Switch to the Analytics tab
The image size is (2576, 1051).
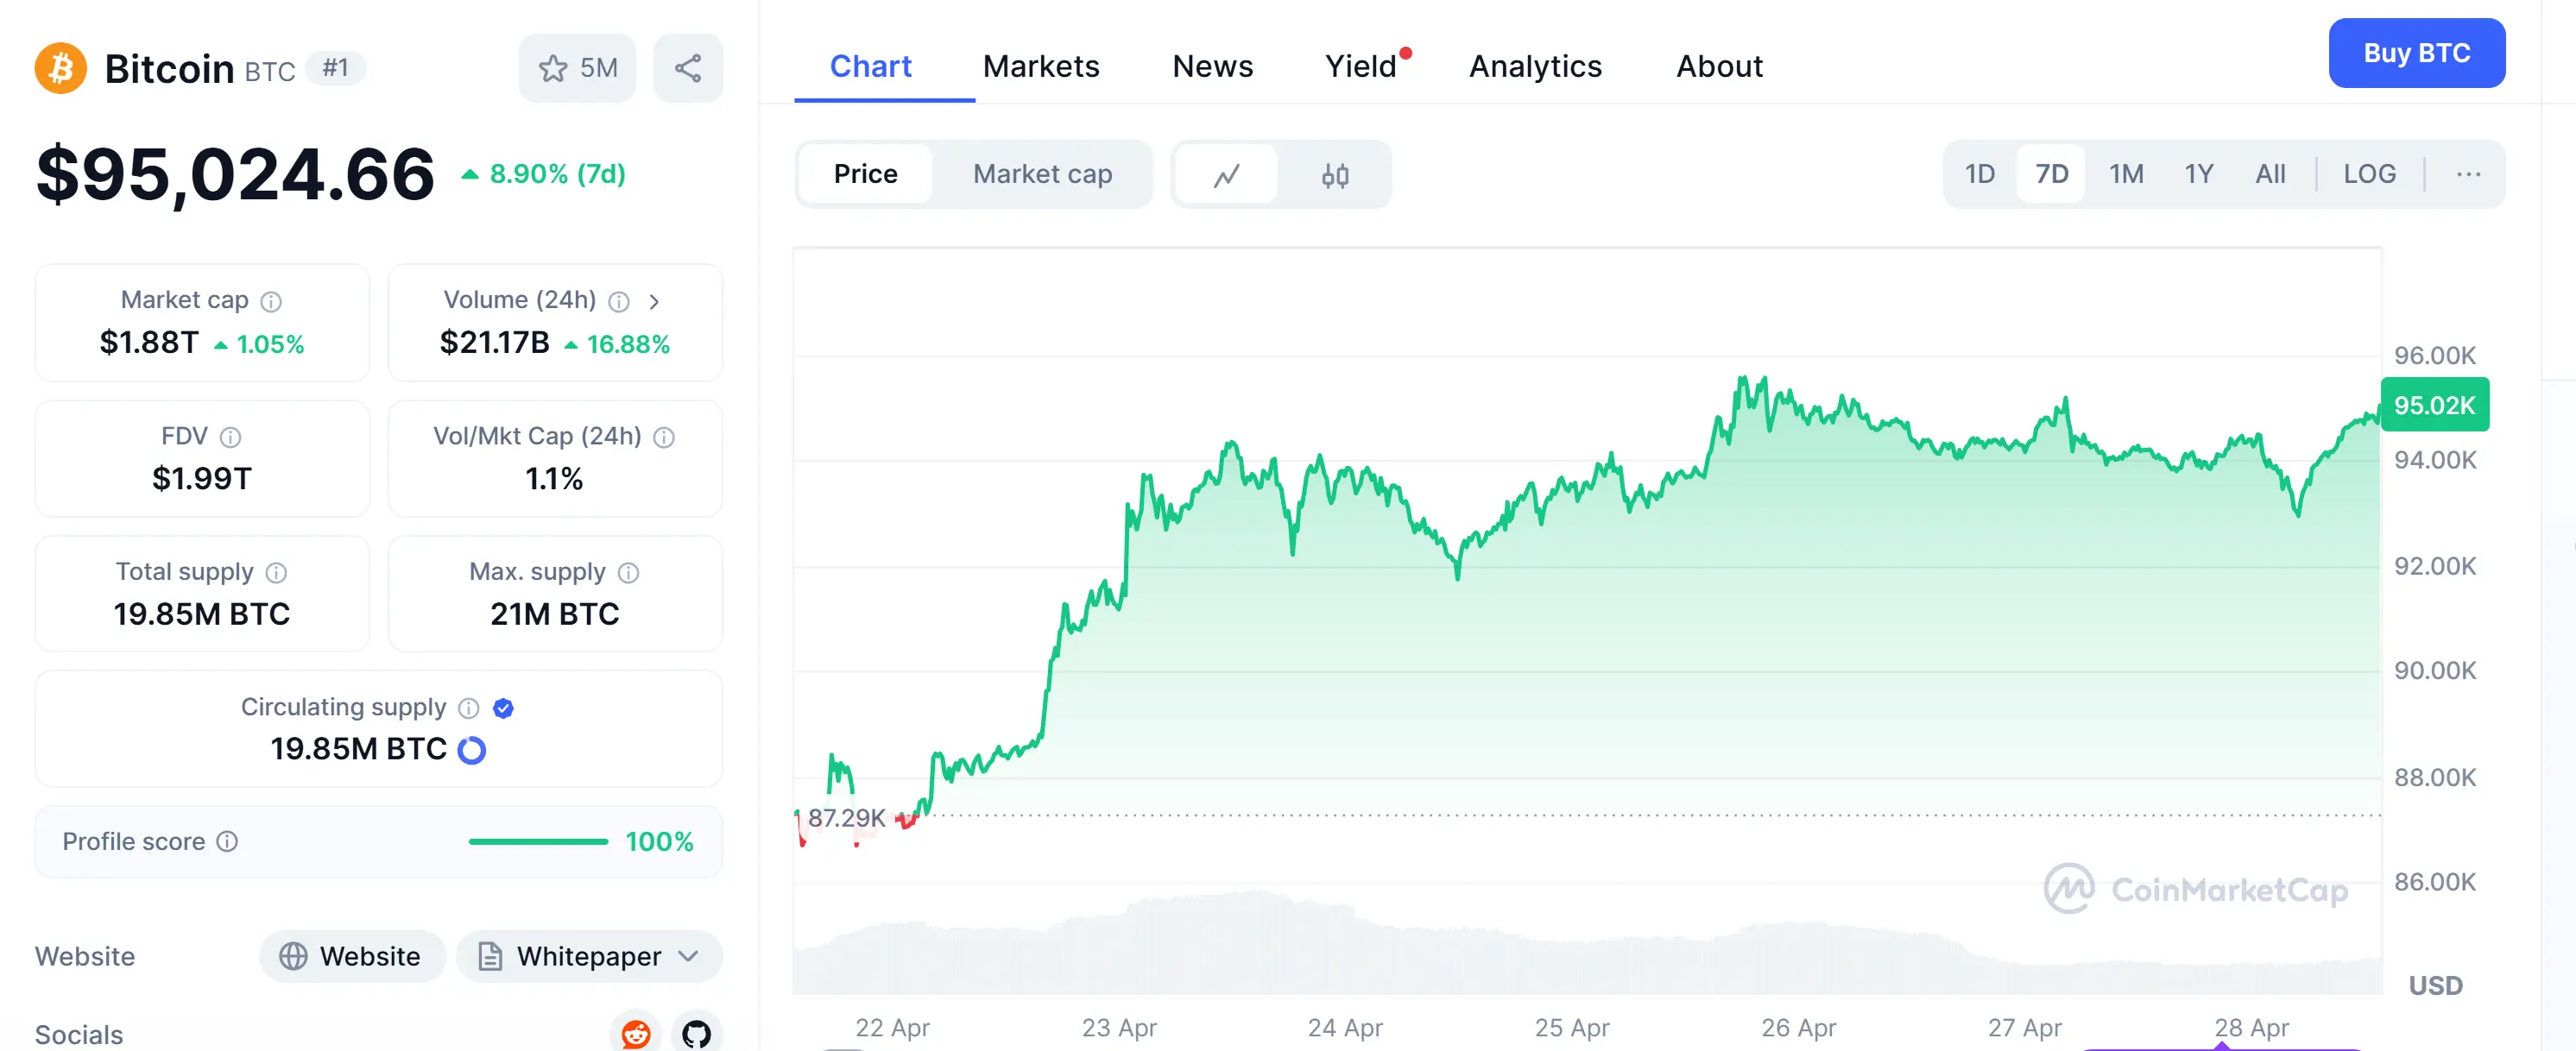pyautogui.click(x=1534, y=66)
